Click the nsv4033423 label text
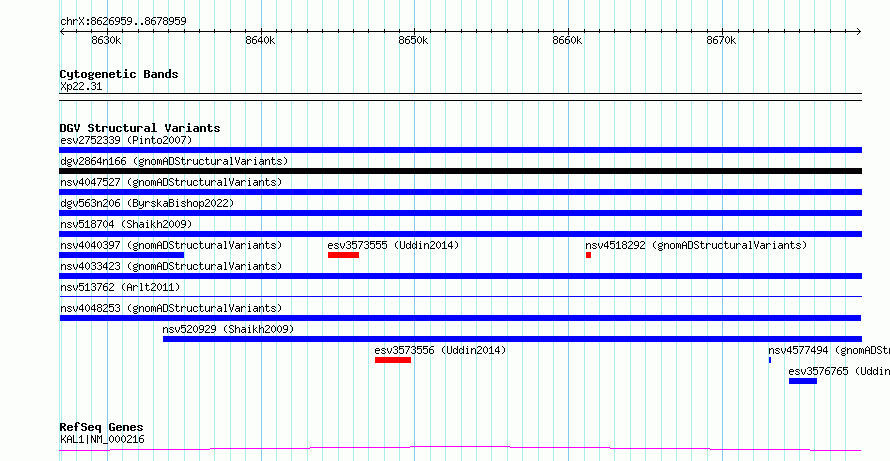The width and height of the screenshot is (890, 461). tap(171, 266)
